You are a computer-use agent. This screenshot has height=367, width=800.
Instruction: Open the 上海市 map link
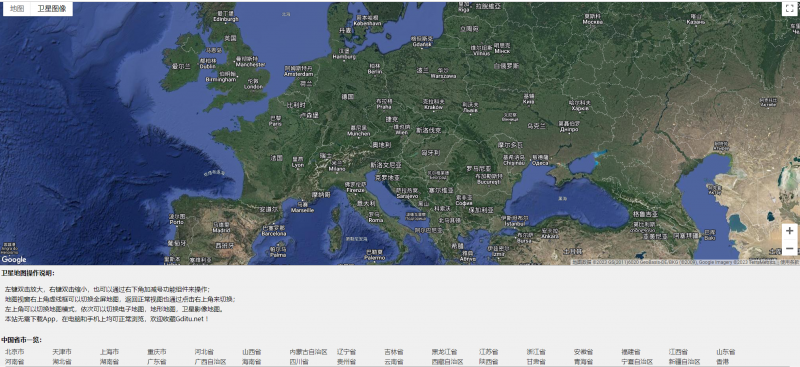tap(109, 352)
